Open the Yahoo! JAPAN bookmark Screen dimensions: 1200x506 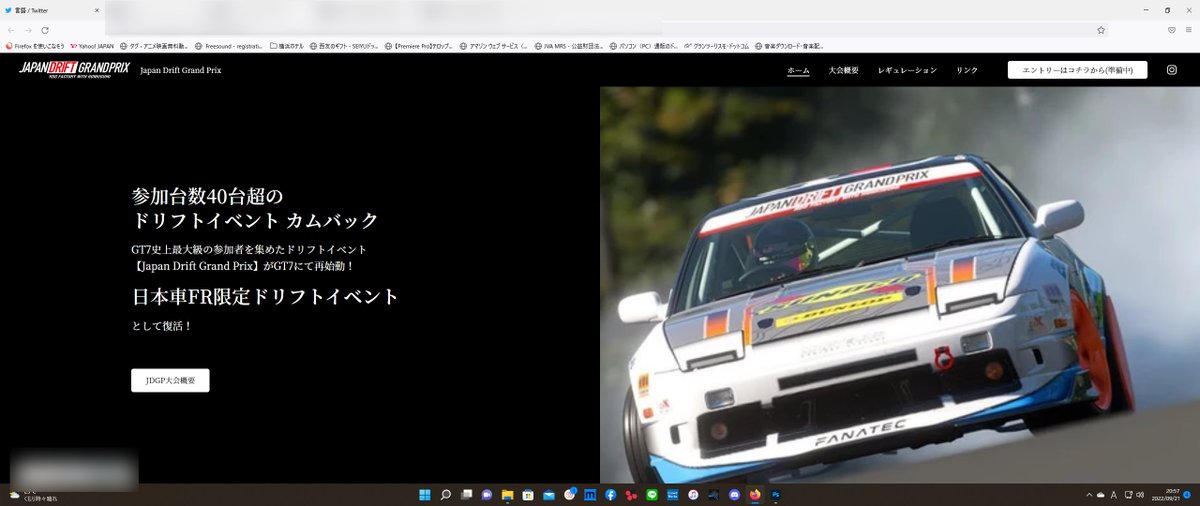92,45
